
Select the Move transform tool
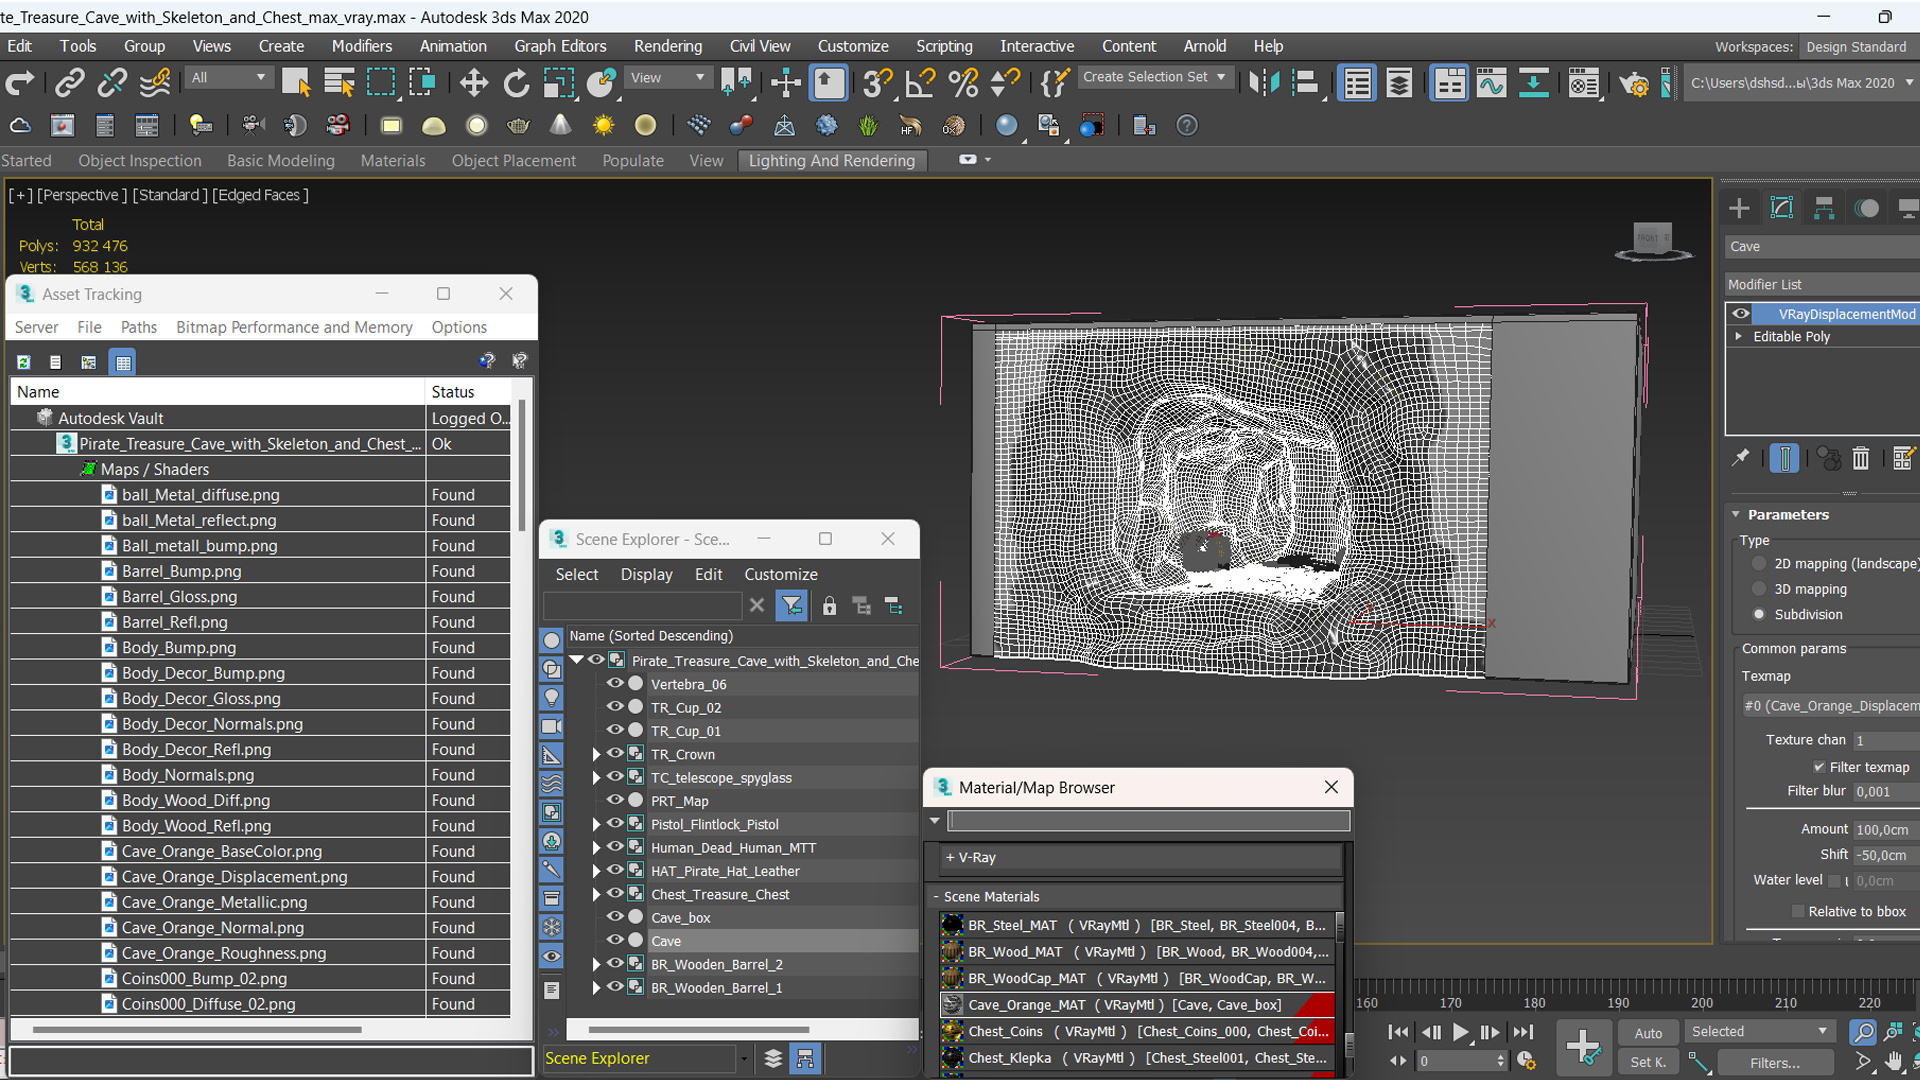point(474,83)
